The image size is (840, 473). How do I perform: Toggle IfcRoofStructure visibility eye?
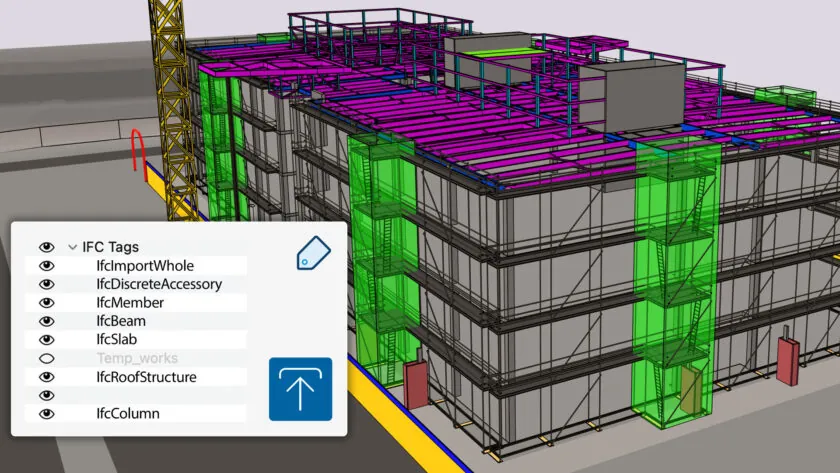pos(45,377)
